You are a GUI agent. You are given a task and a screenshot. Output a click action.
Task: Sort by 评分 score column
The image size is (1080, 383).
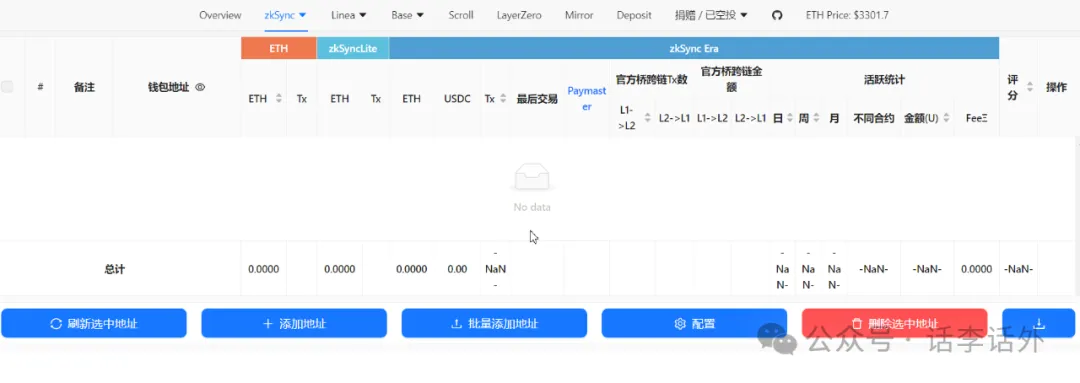pyautogui.click(x=1030, y=87)
